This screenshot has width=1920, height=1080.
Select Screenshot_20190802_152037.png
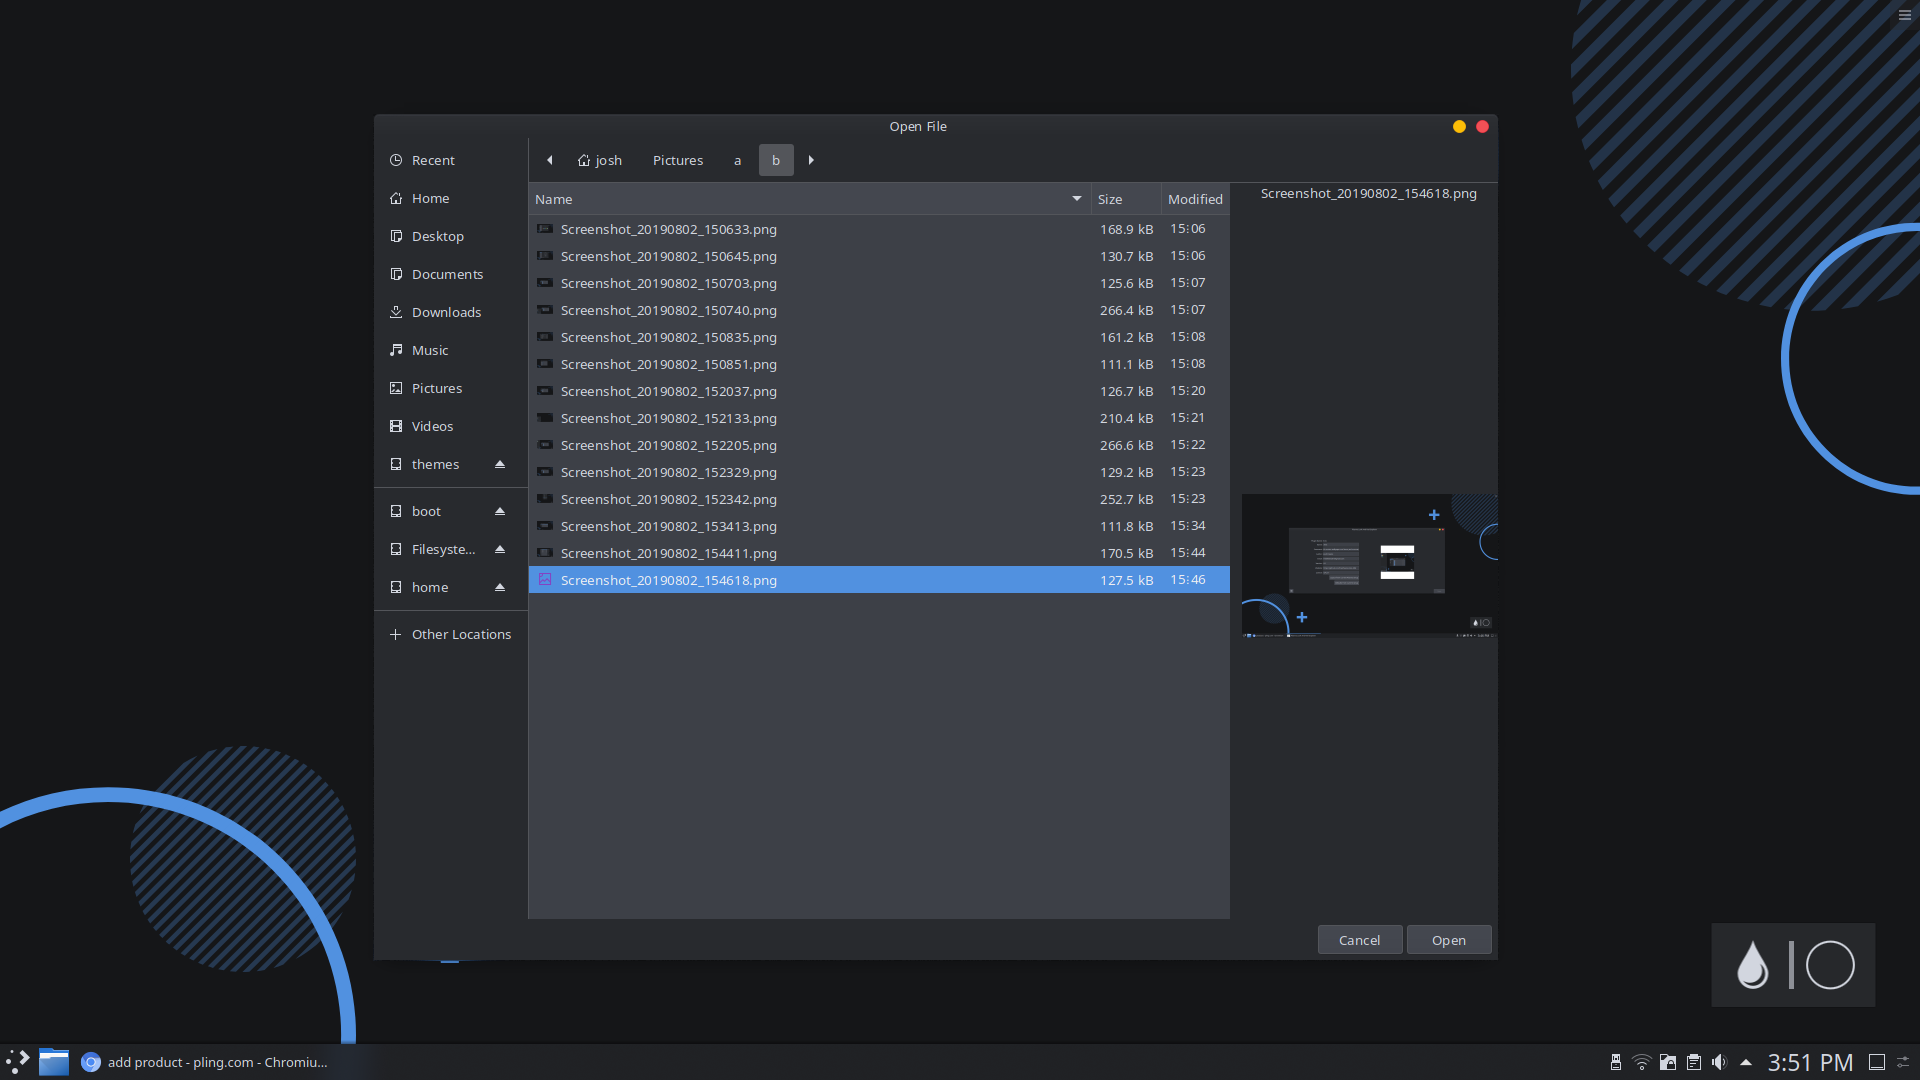click(x=879, y=391)
